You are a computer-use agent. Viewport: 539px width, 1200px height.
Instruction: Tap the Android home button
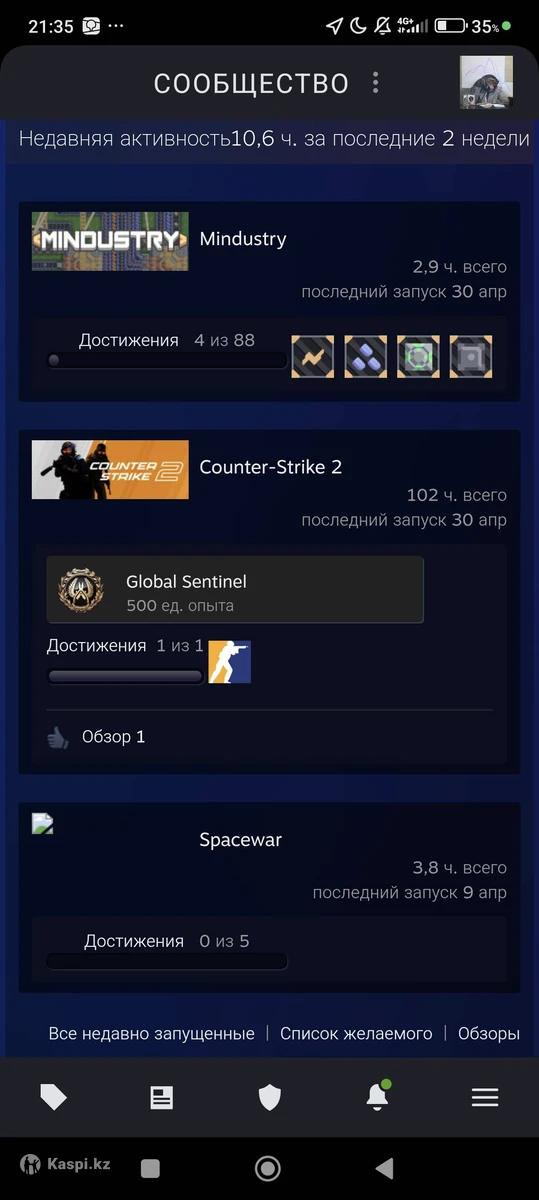click(267, 1168)
